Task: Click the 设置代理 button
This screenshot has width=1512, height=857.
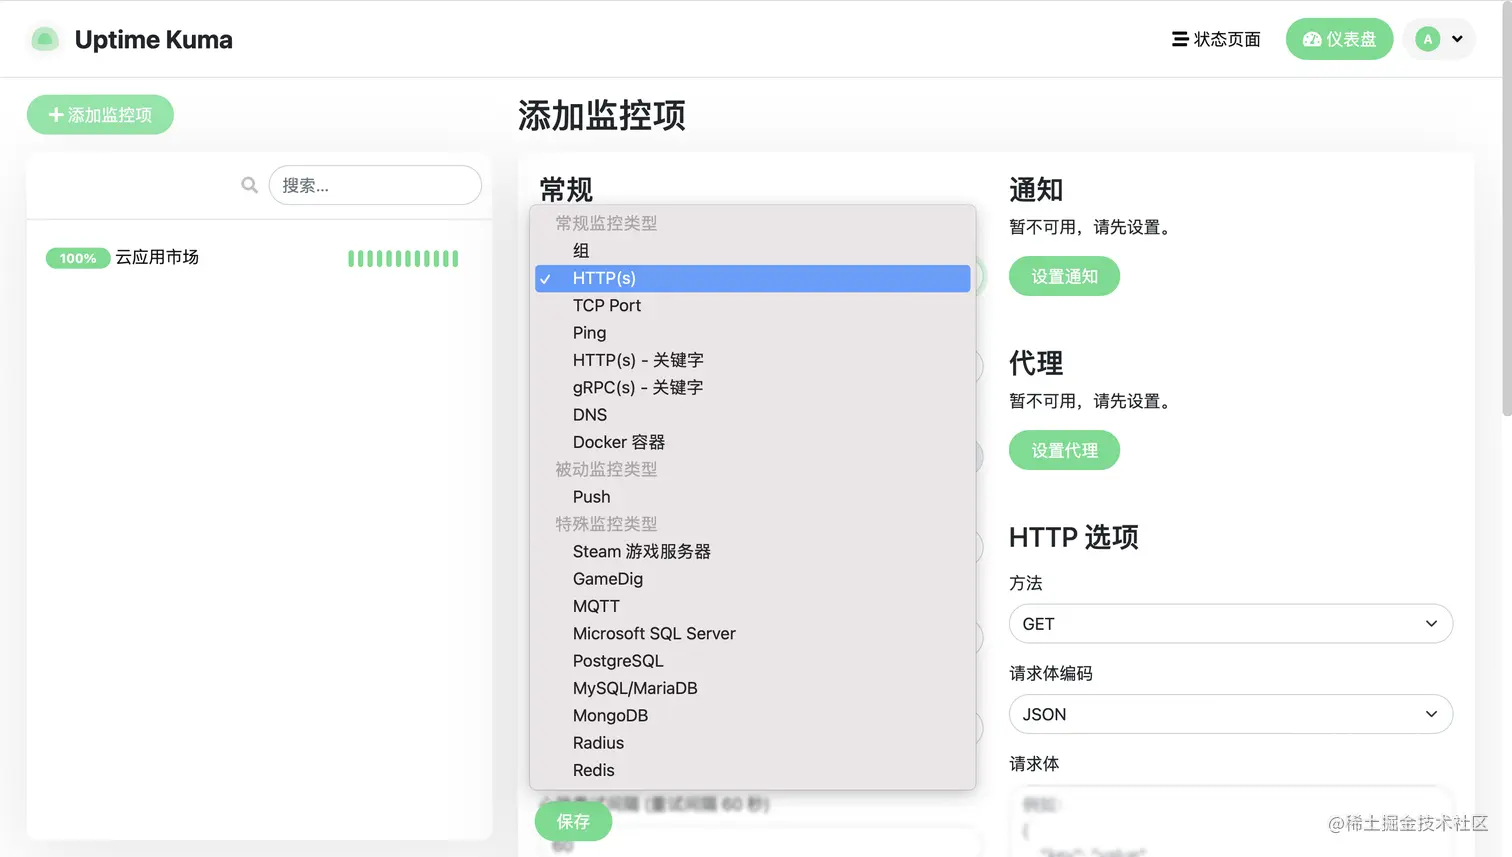Action: 1064,451
